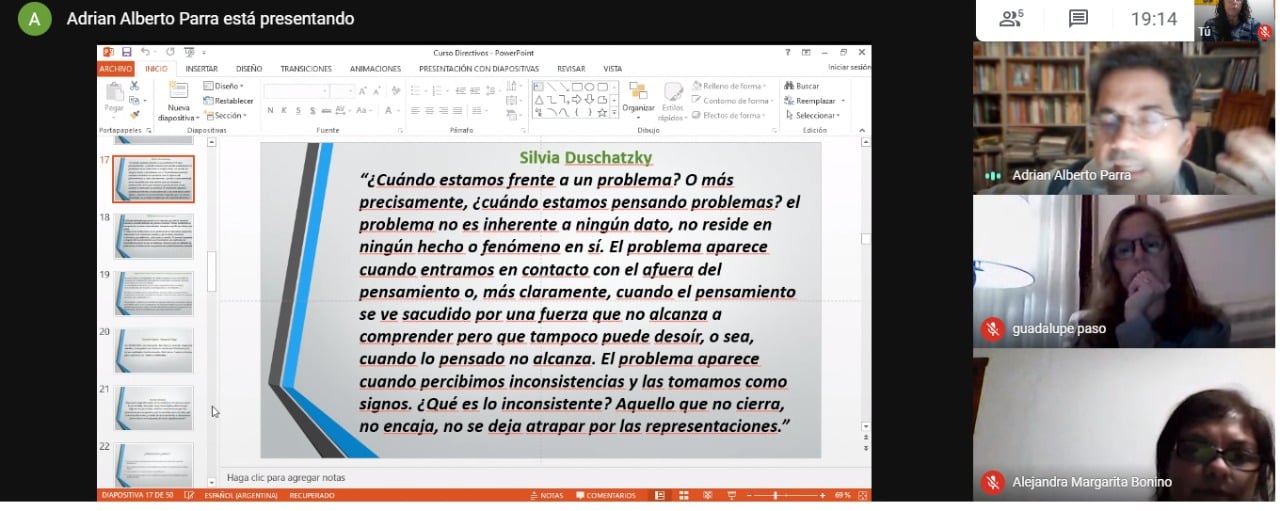Screen dimensions: 1280x511
Task: Click the Normal view icon in status bar
Action: point(660,495)
